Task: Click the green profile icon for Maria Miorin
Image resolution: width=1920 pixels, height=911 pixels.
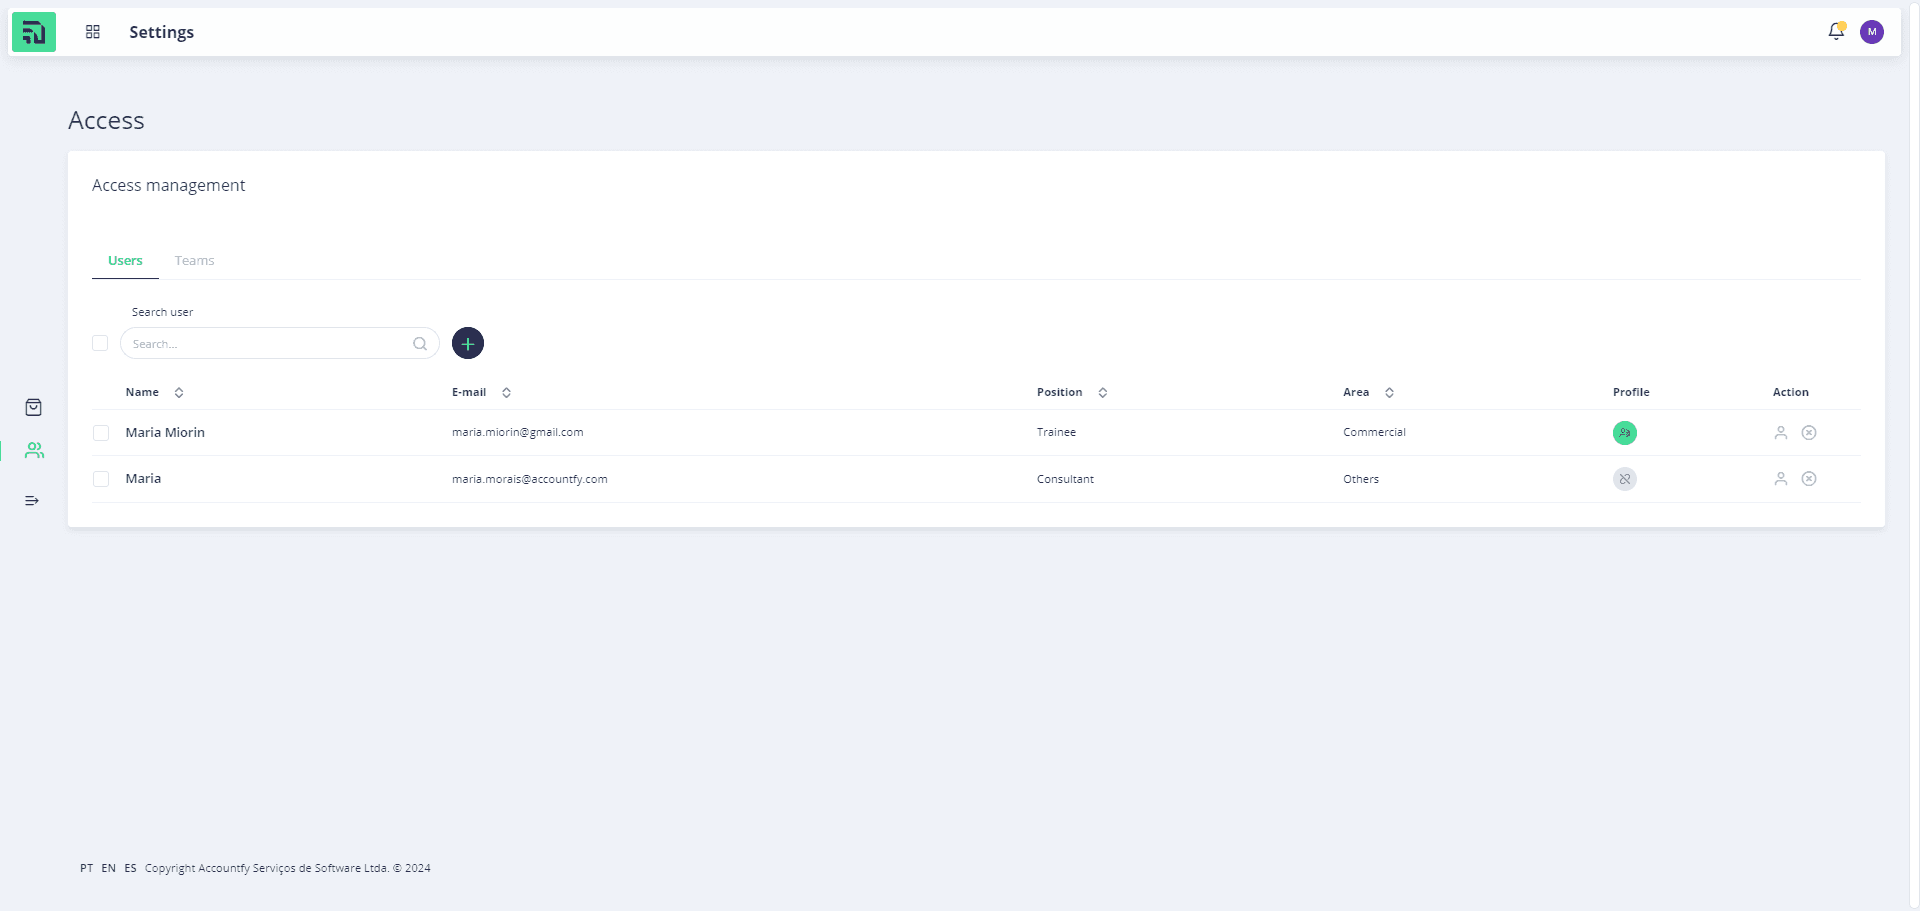Action: point(1625,433)
